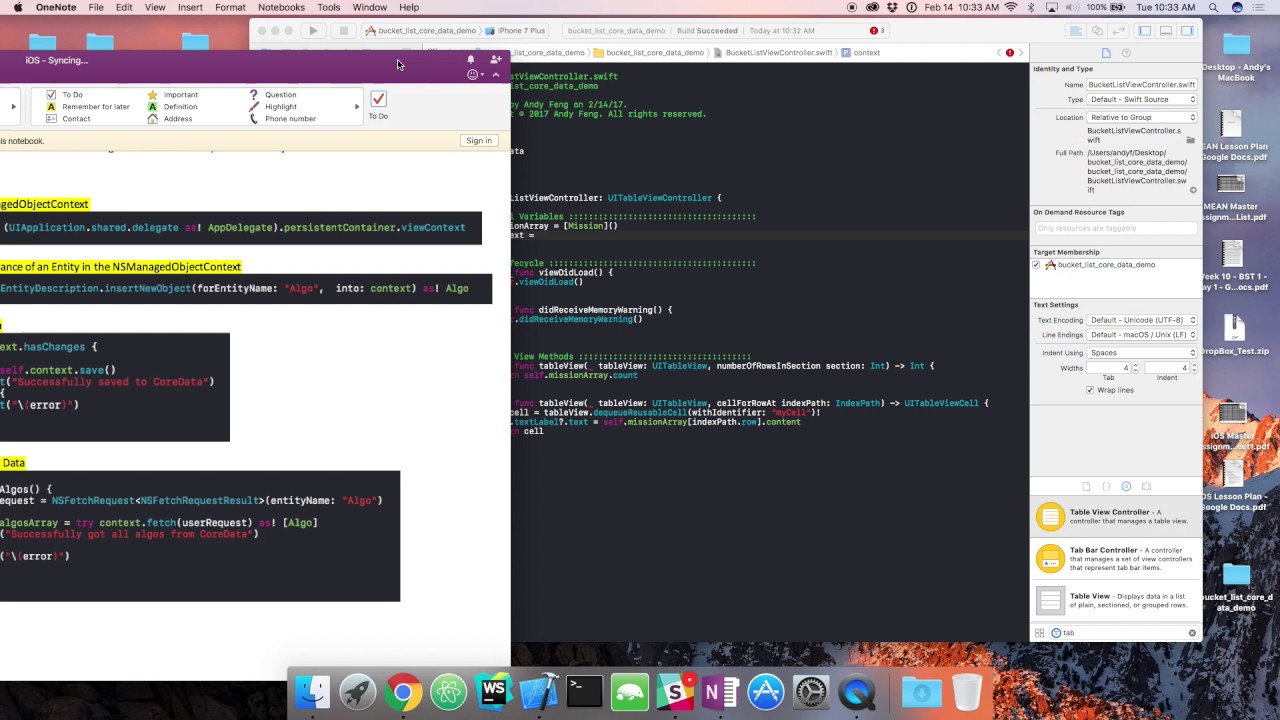This screenshot has height=720, width=1280.
Task: Click the OneNote share notebook person icon
Action: 495,60
